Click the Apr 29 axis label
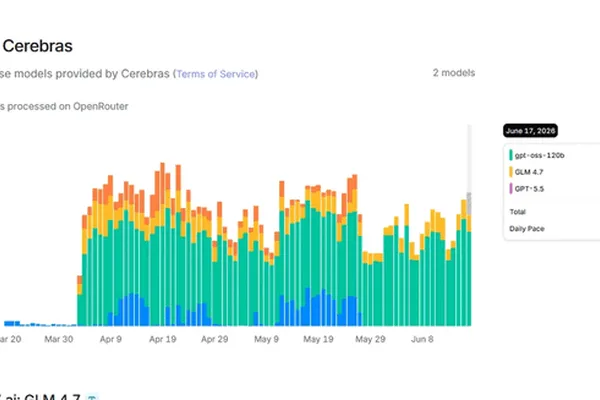Screen dimensions: 600x400 [x=214, y=339]
